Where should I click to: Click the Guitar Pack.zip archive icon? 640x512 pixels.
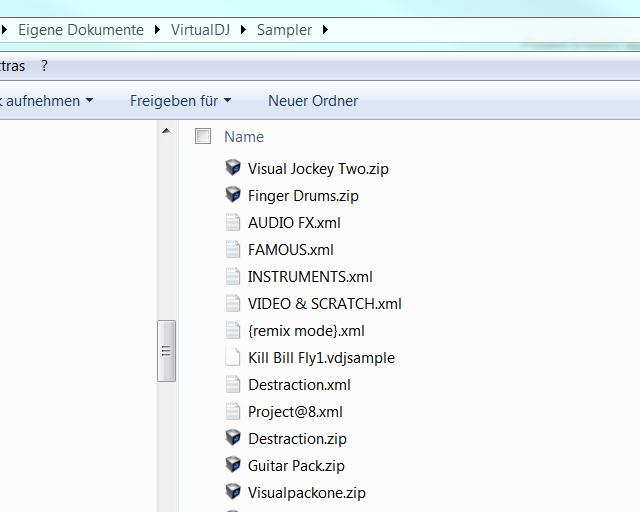(x=233, y=465)
